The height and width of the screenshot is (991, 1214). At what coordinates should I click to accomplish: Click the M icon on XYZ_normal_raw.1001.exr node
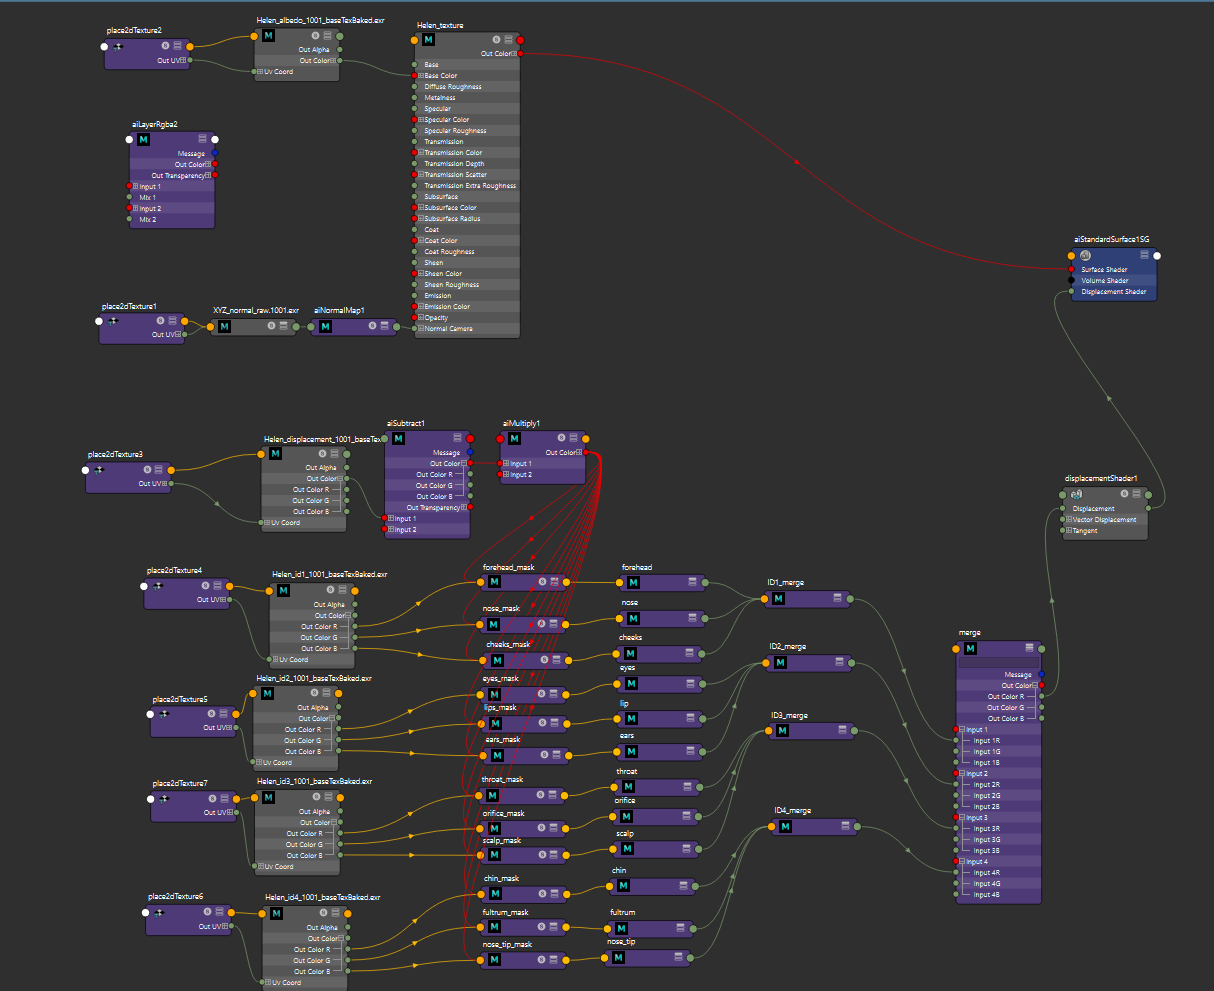(x=222, y=325)
